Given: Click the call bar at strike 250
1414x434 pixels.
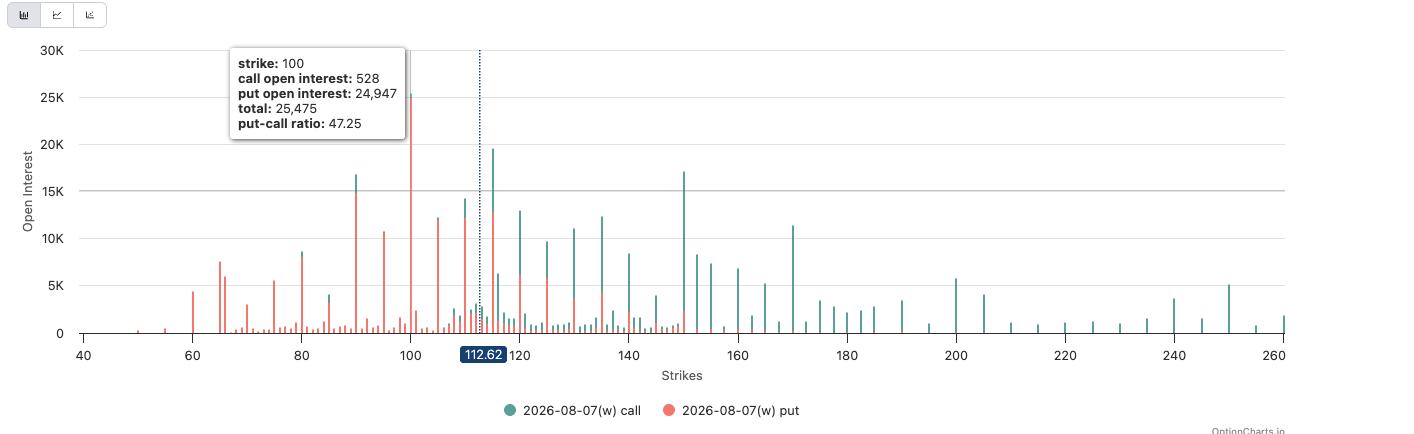Looking at the screenshot, I should click(x=1229, y=309).
